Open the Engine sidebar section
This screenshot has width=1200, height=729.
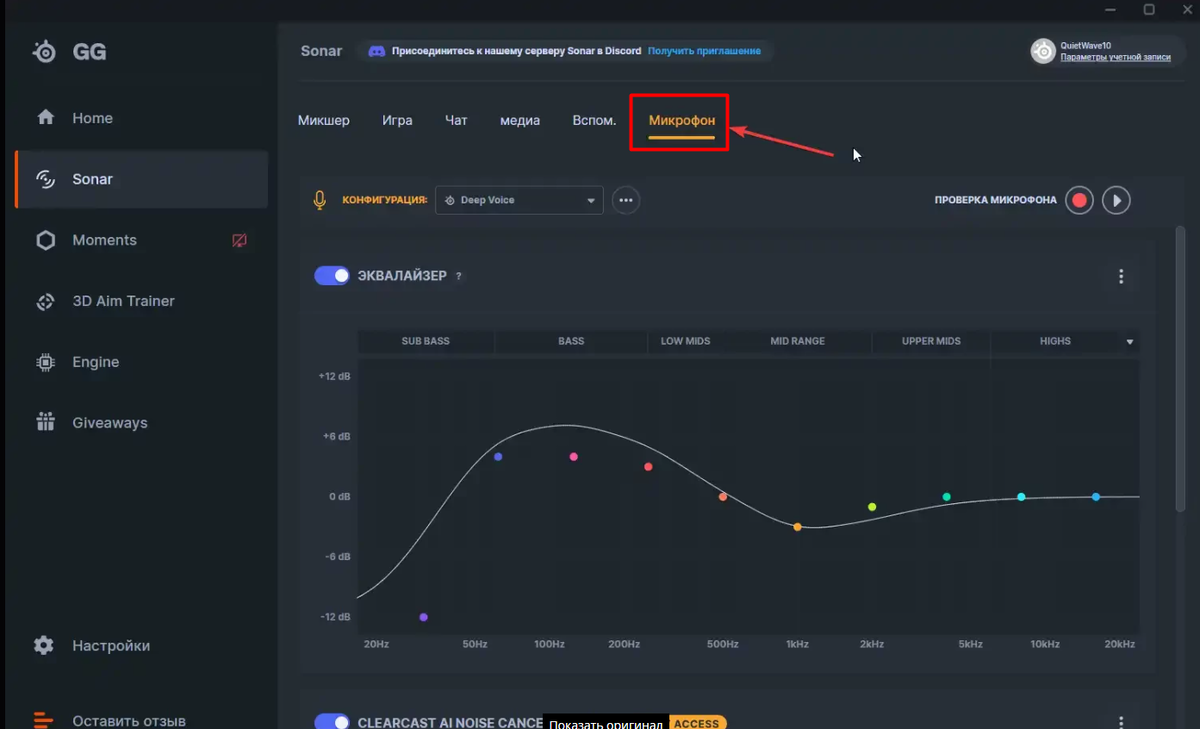click(x=141, y=362)
